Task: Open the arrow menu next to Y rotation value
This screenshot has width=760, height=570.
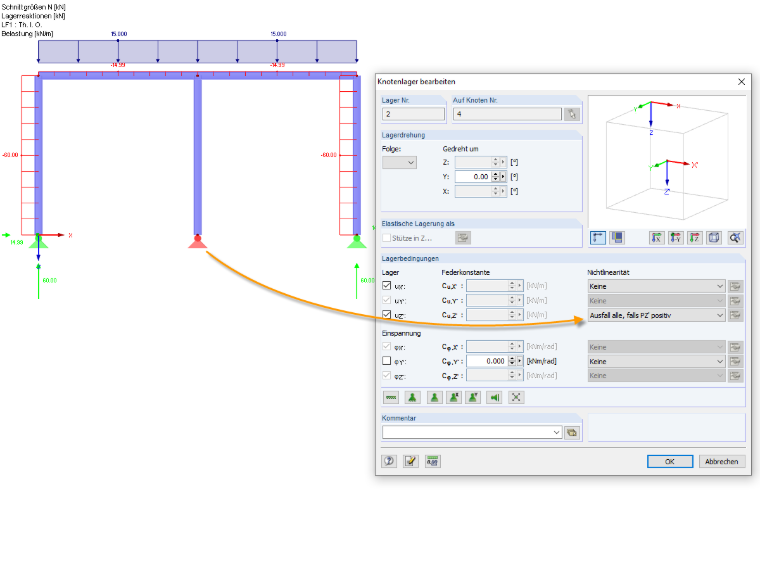Action: click(503, 176)
